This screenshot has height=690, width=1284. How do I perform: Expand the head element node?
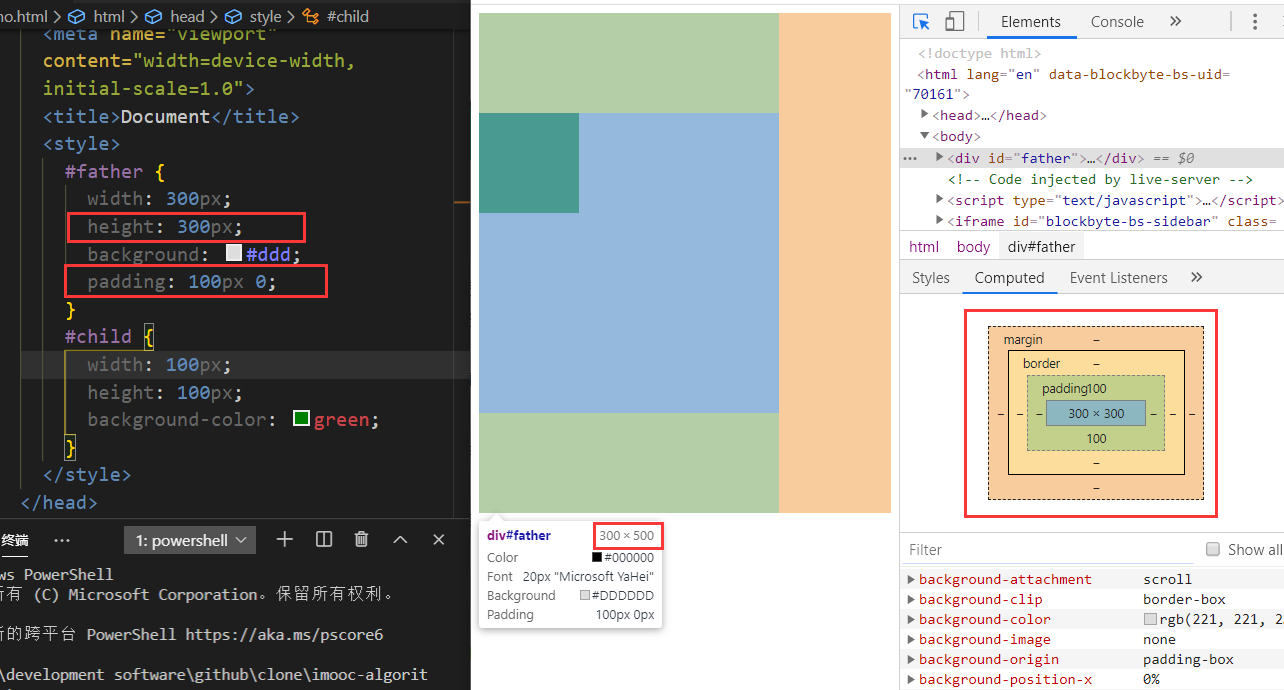pyautogui.click(x=925, y=114)
